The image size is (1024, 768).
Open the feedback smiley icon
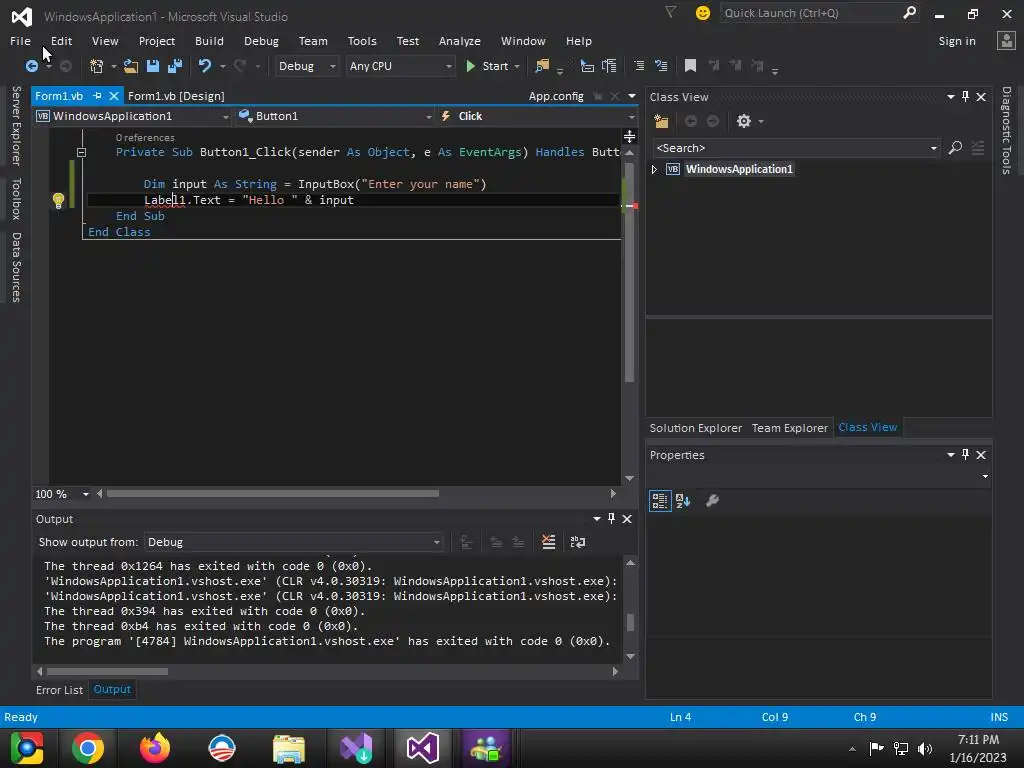click(x=703, y=13)
